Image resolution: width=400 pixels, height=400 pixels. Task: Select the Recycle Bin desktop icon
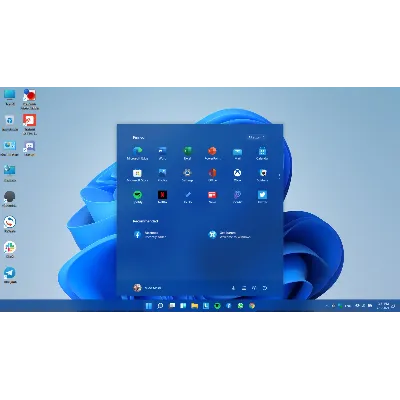click(x=10, y=123)
